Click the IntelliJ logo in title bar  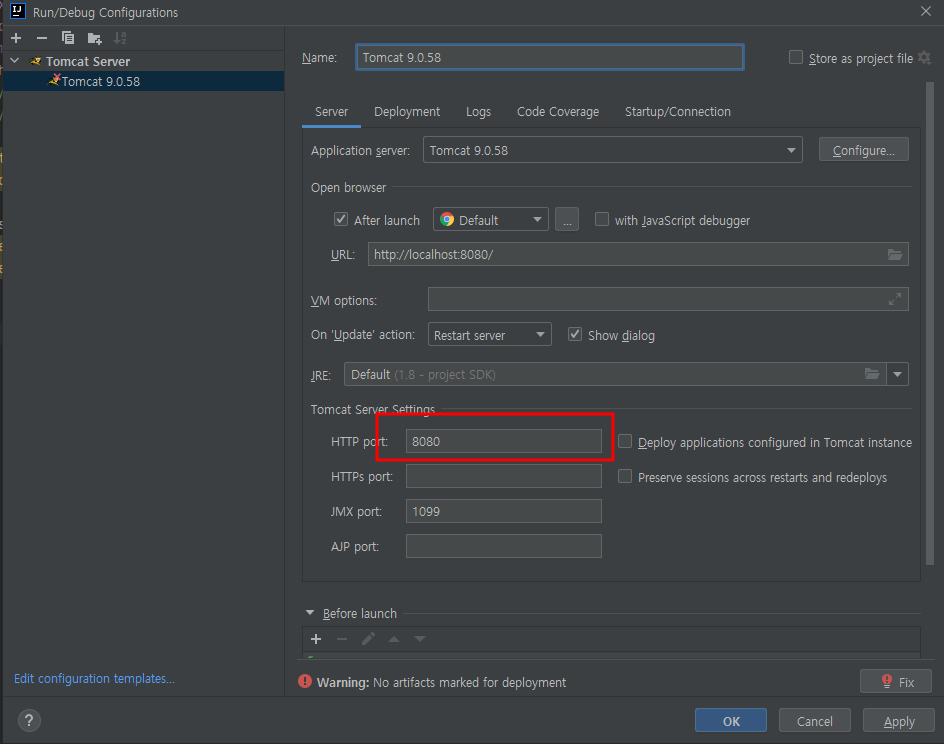point(17,11)
